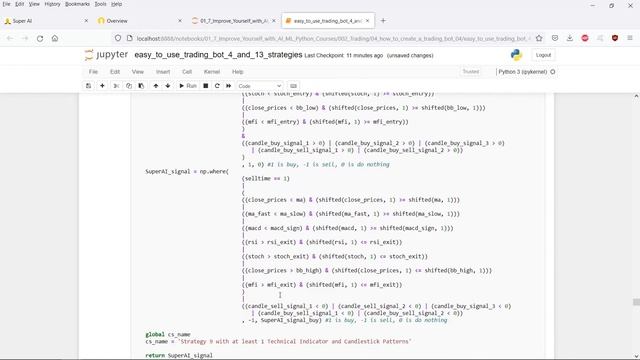640x360 pixels.
Task: Click the 'return SuperAI_signal' code line
Action: (179, 356)
